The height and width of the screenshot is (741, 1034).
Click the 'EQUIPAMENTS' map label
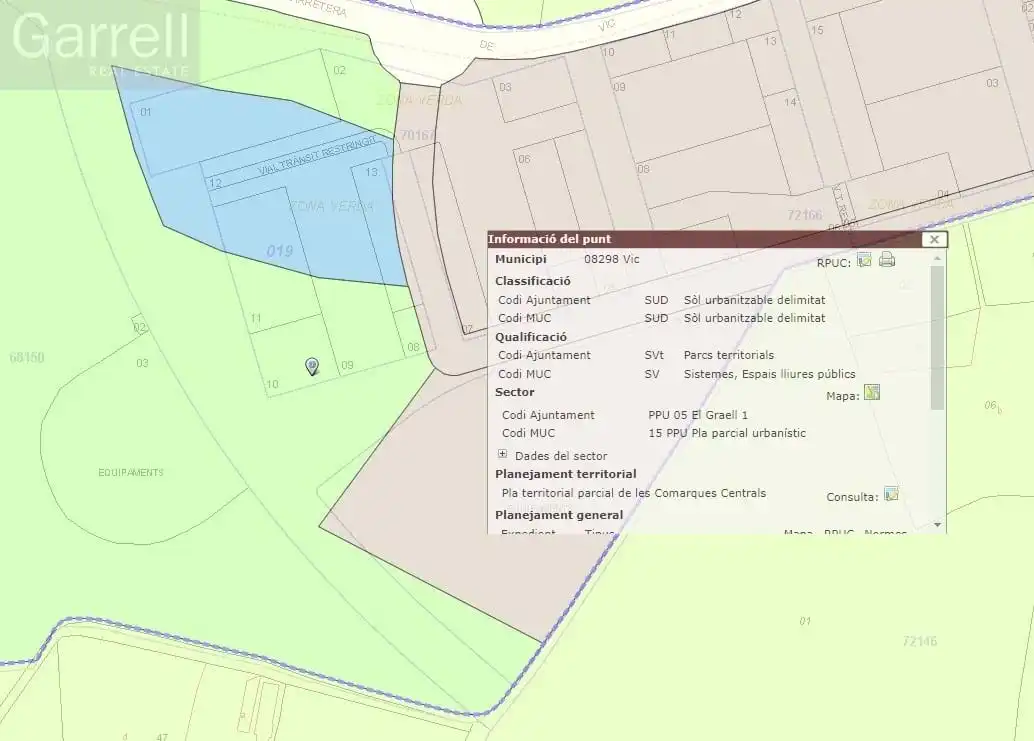[x=131, y=473]
